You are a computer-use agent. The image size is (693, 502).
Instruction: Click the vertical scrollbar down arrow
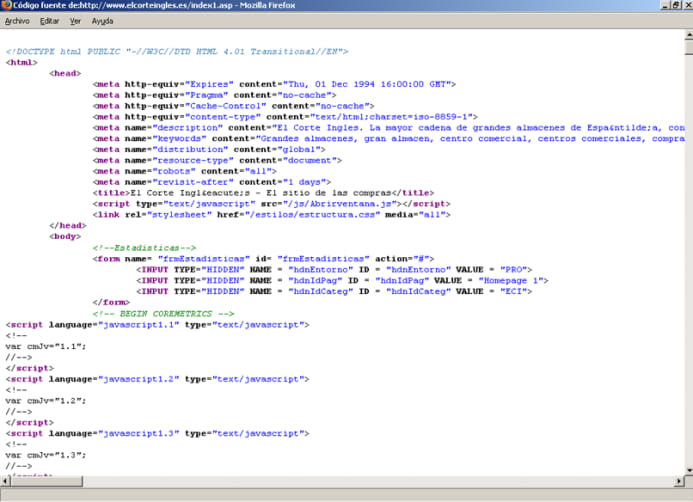(687, 469)
